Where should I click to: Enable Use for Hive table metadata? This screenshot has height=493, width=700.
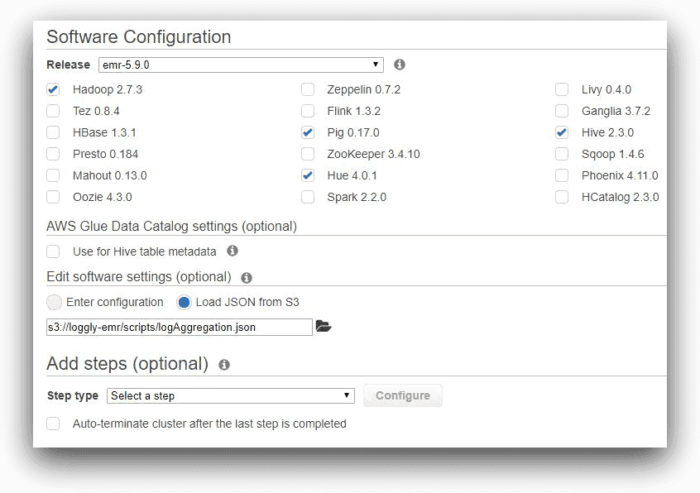pos(53,251)
